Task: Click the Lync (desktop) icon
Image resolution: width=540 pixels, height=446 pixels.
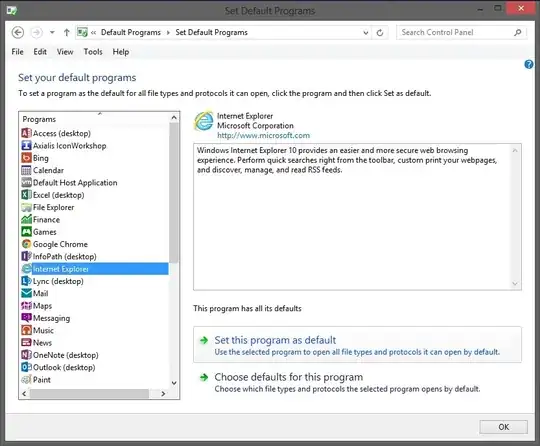Action: pos(27,281)
